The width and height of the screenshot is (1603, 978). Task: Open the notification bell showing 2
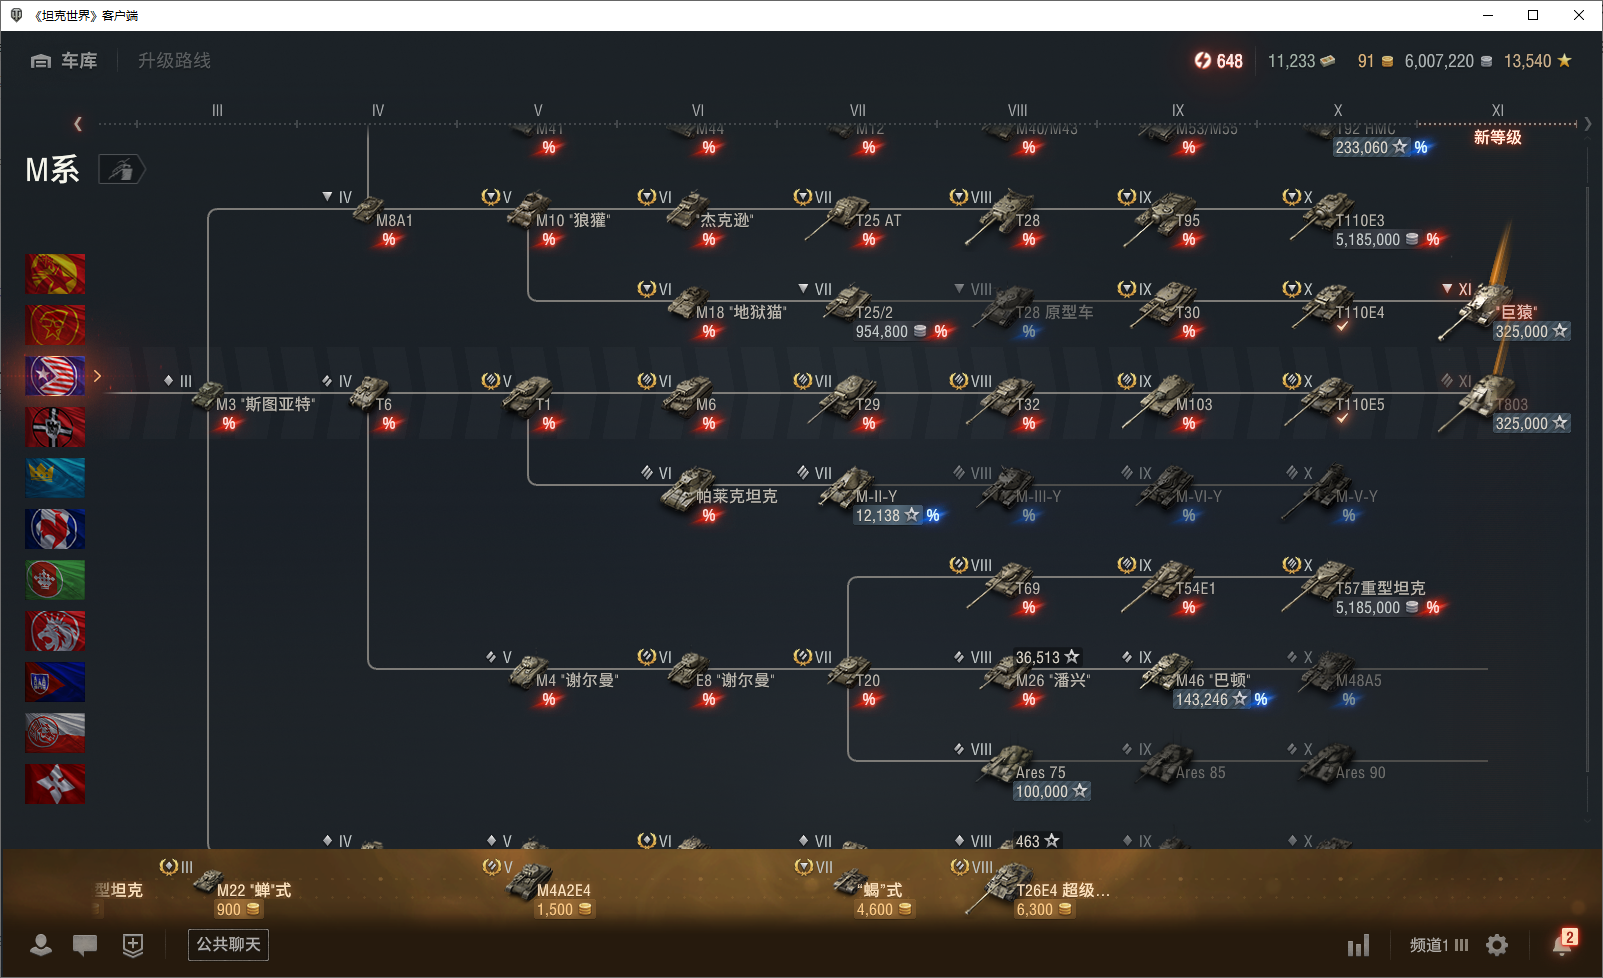coord(1563,943)
